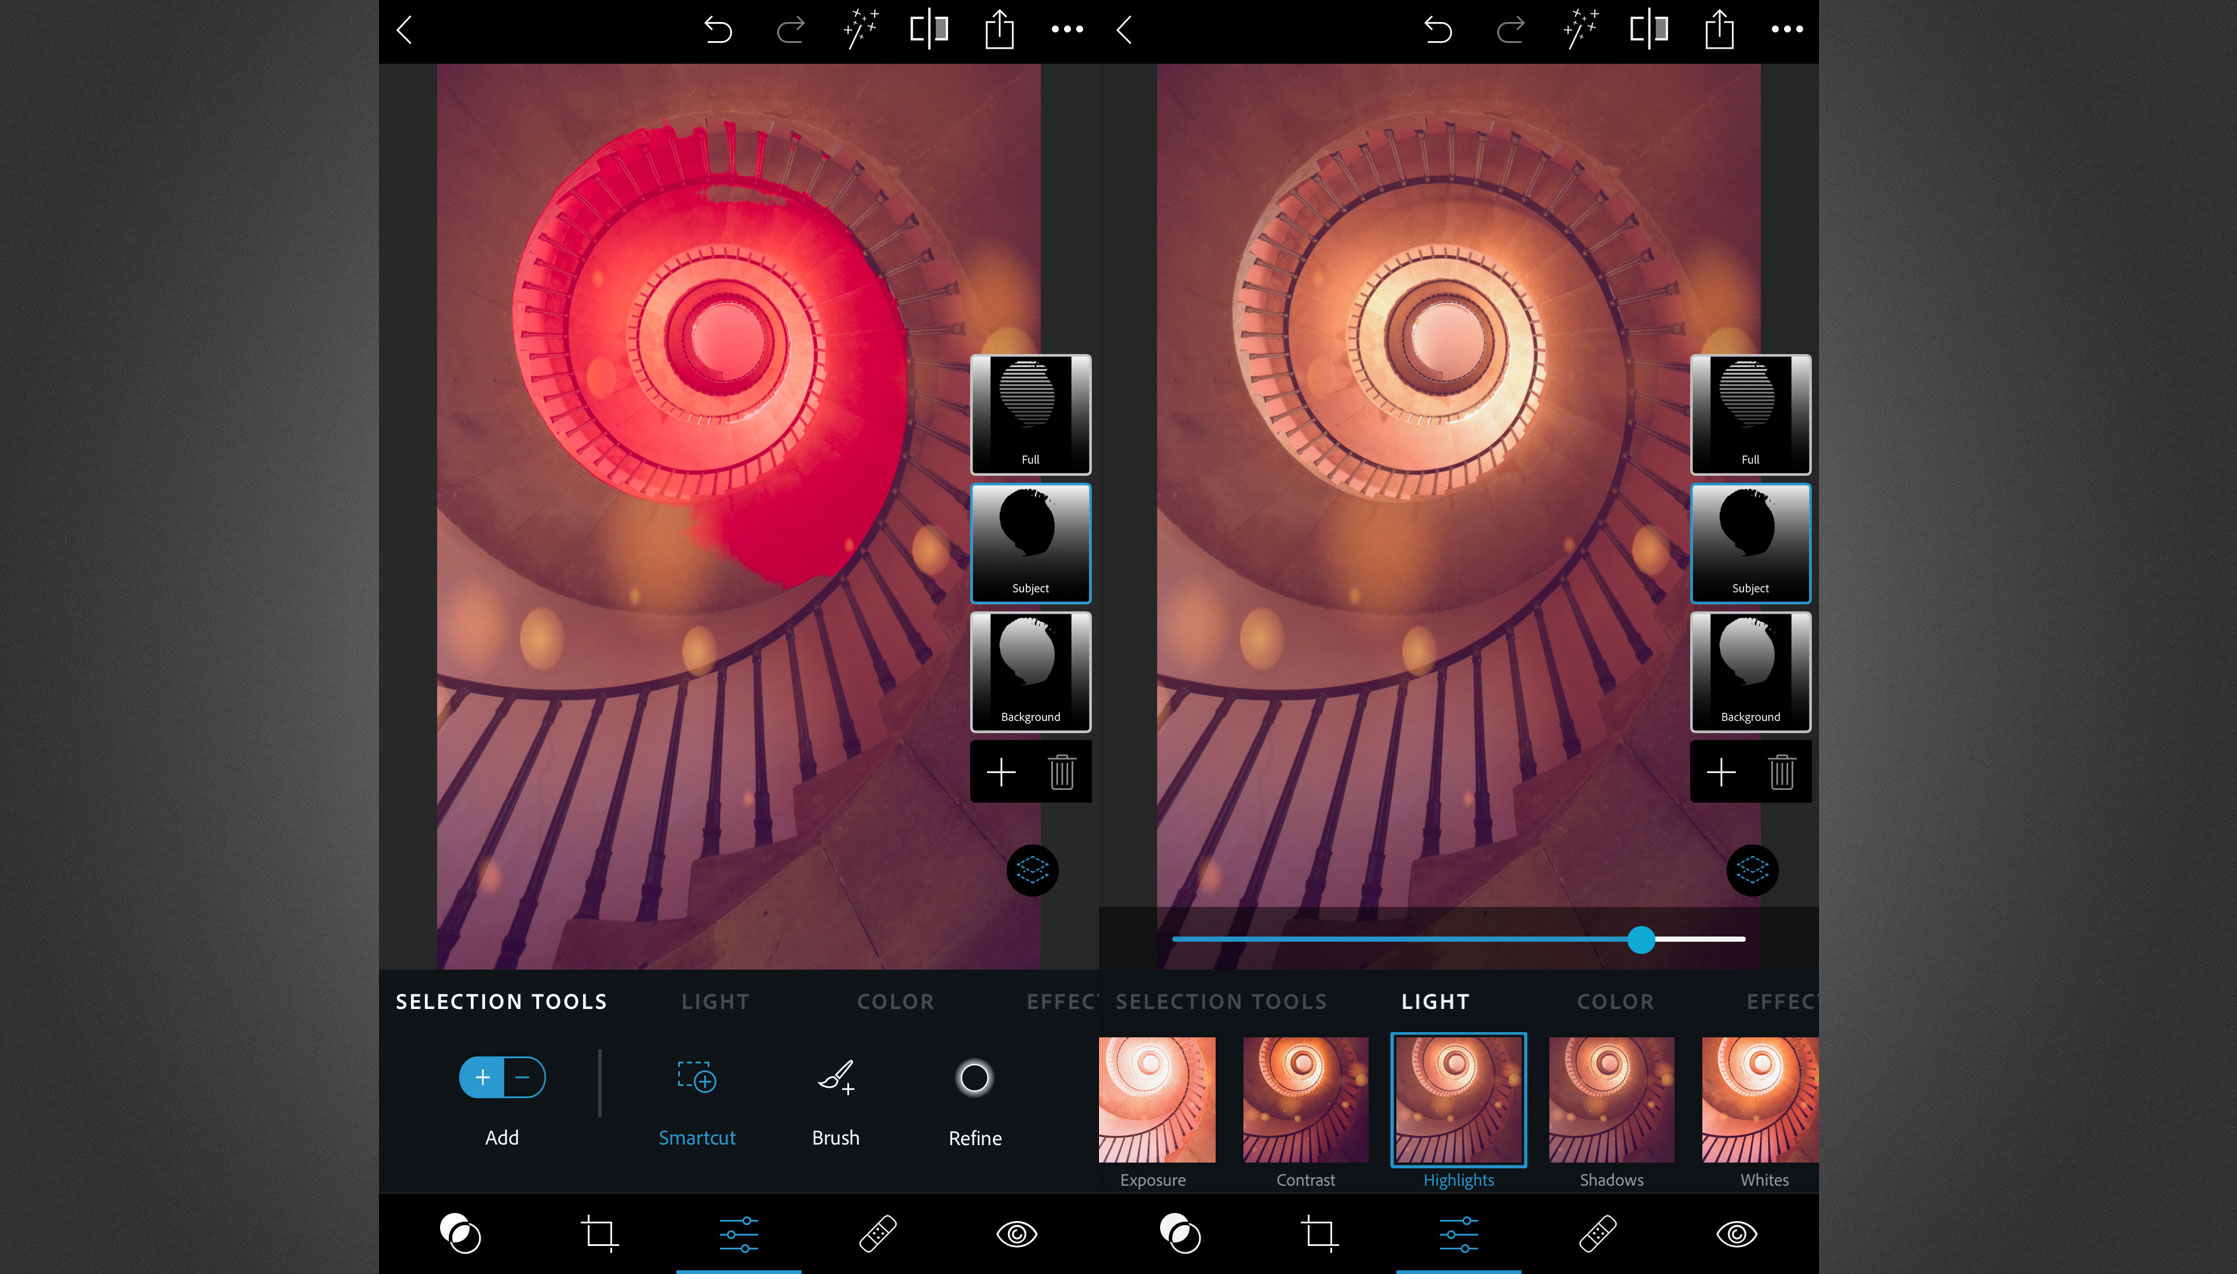Toggle the mask overlay layers button
2237x1274 pixels.
point(1031,870)
